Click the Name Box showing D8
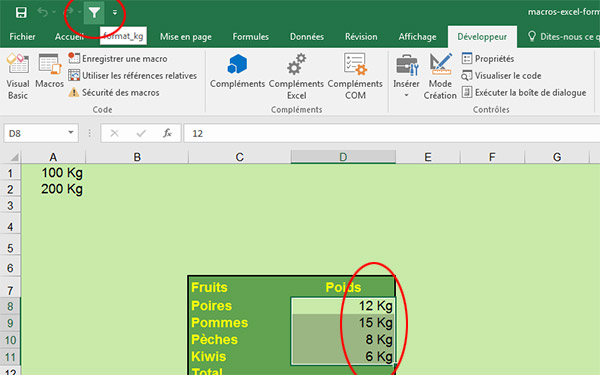The image size is (600, 375). point(35,133)
